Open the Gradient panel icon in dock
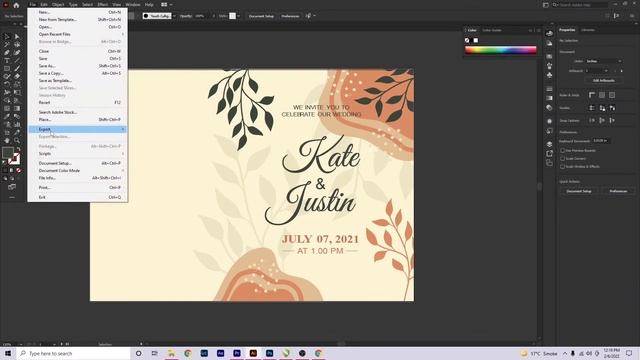 pyautogui.click(x=549, y=98)
